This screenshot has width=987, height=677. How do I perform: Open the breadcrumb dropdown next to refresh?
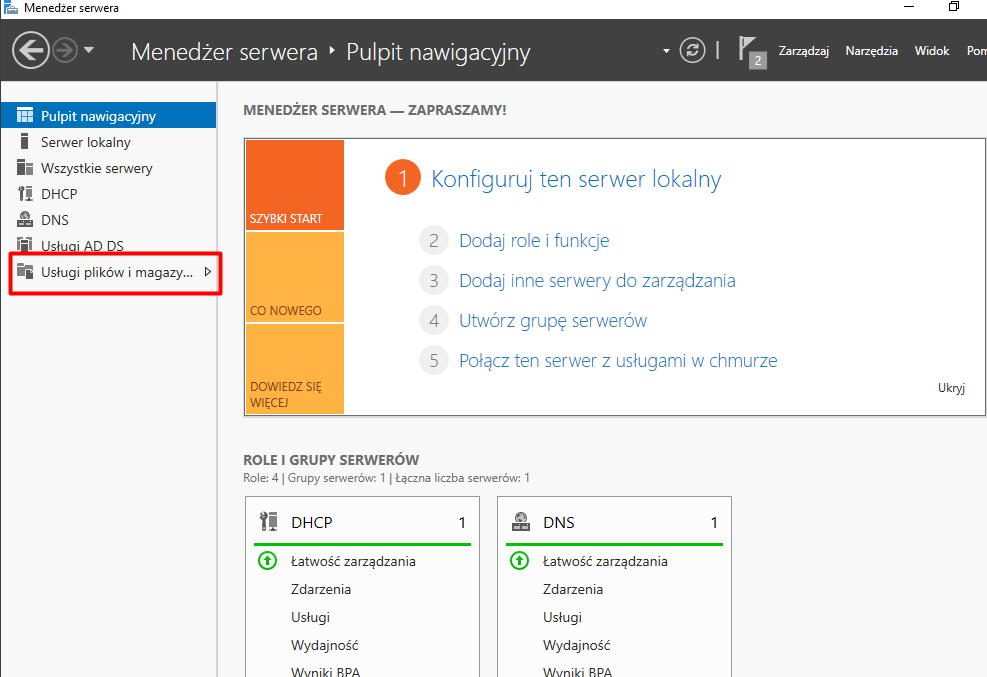[x=666, y=51]
